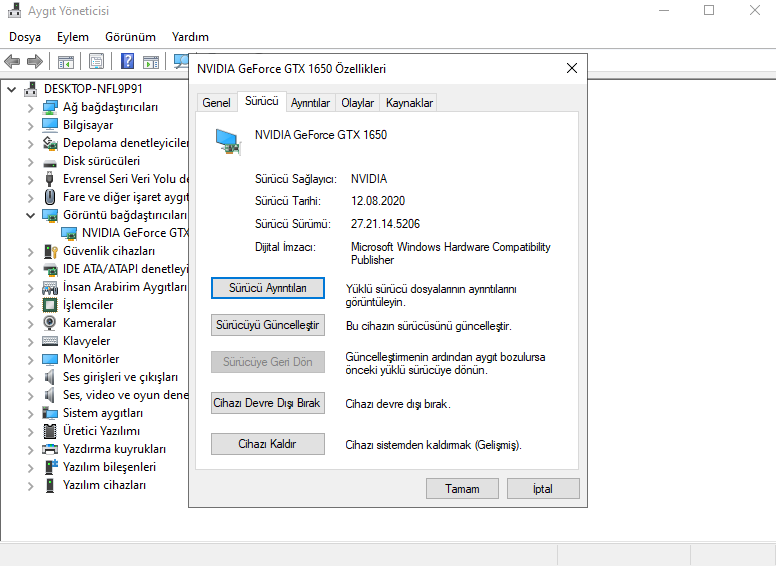This screenshot has height=566, width=776.
Task: Expand the Ağ bağdaştırıcıları category
Action: (x=31, y=108)
